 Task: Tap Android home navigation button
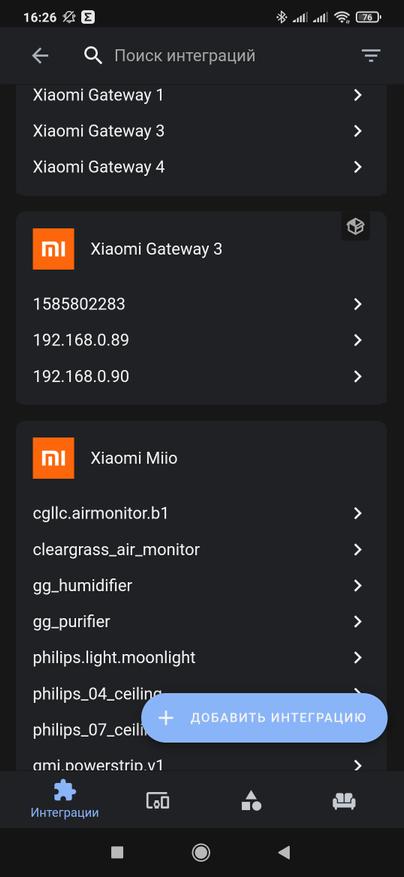[201, 852]
